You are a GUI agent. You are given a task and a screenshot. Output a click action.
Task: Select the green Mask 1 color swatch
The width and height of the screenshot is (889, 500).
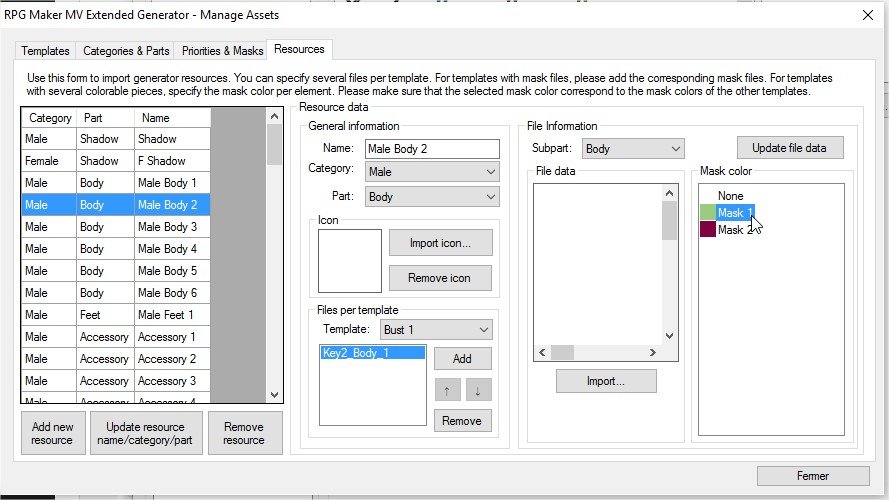click(x=708, y=213)
